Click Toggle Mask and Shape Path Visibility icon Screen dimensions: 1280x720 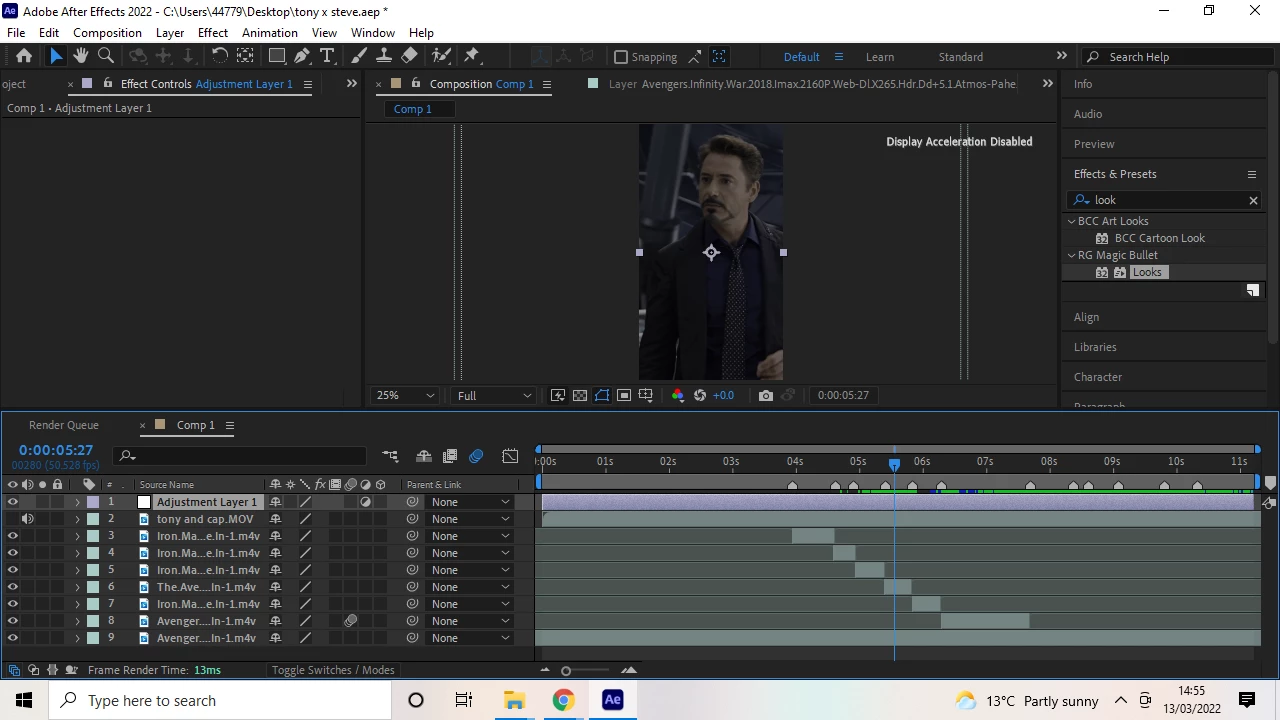pyautogui.click(x=602, y=395)
